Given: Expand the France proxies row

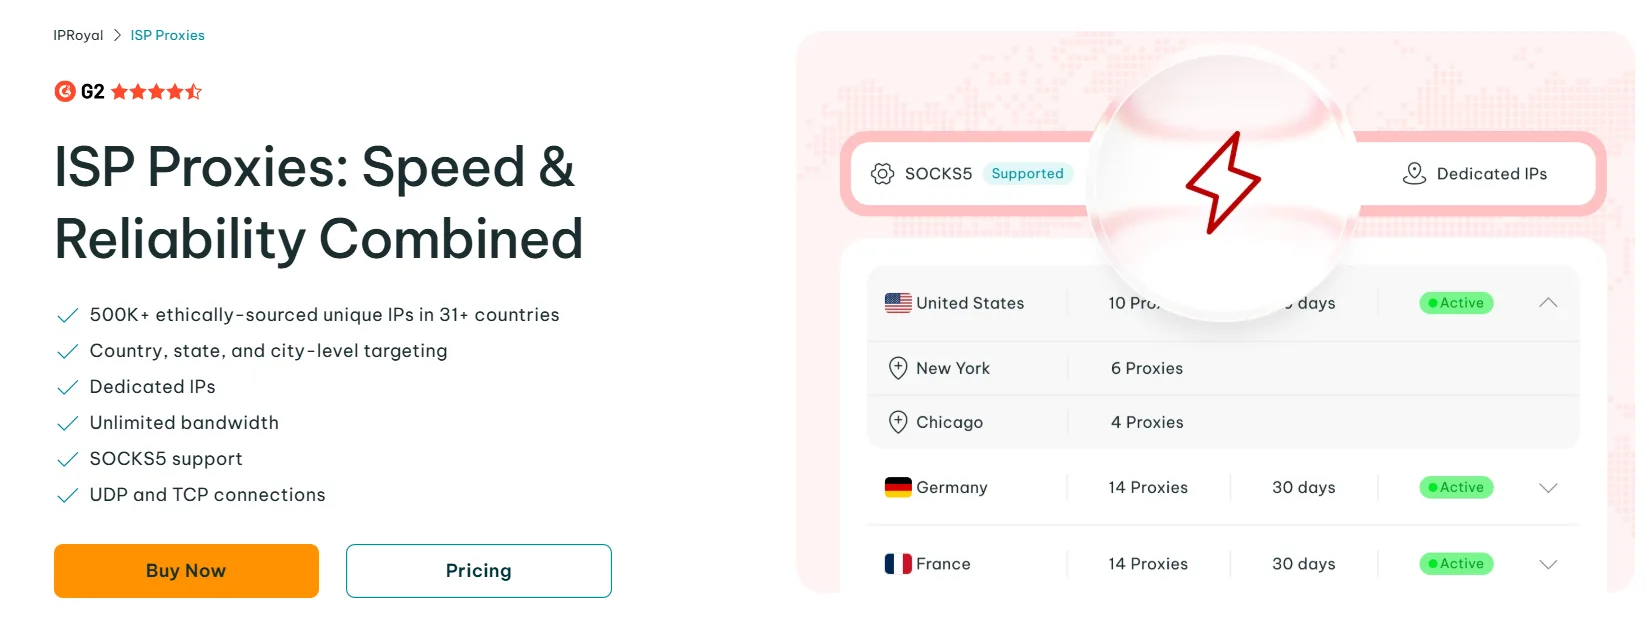Looking at the screenshot, I should click(x=1548, y=563).
